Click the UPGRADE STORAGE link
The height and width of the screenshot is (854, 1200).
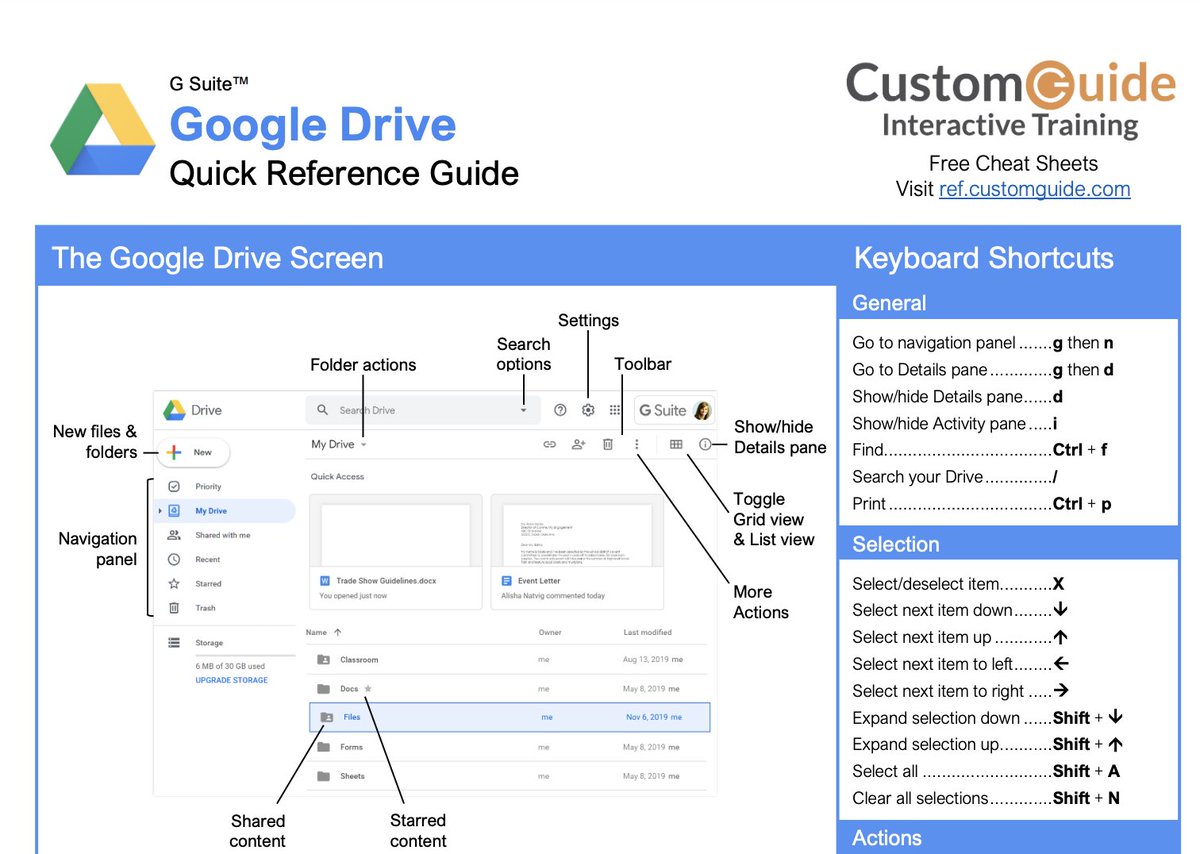click(231, 680)
